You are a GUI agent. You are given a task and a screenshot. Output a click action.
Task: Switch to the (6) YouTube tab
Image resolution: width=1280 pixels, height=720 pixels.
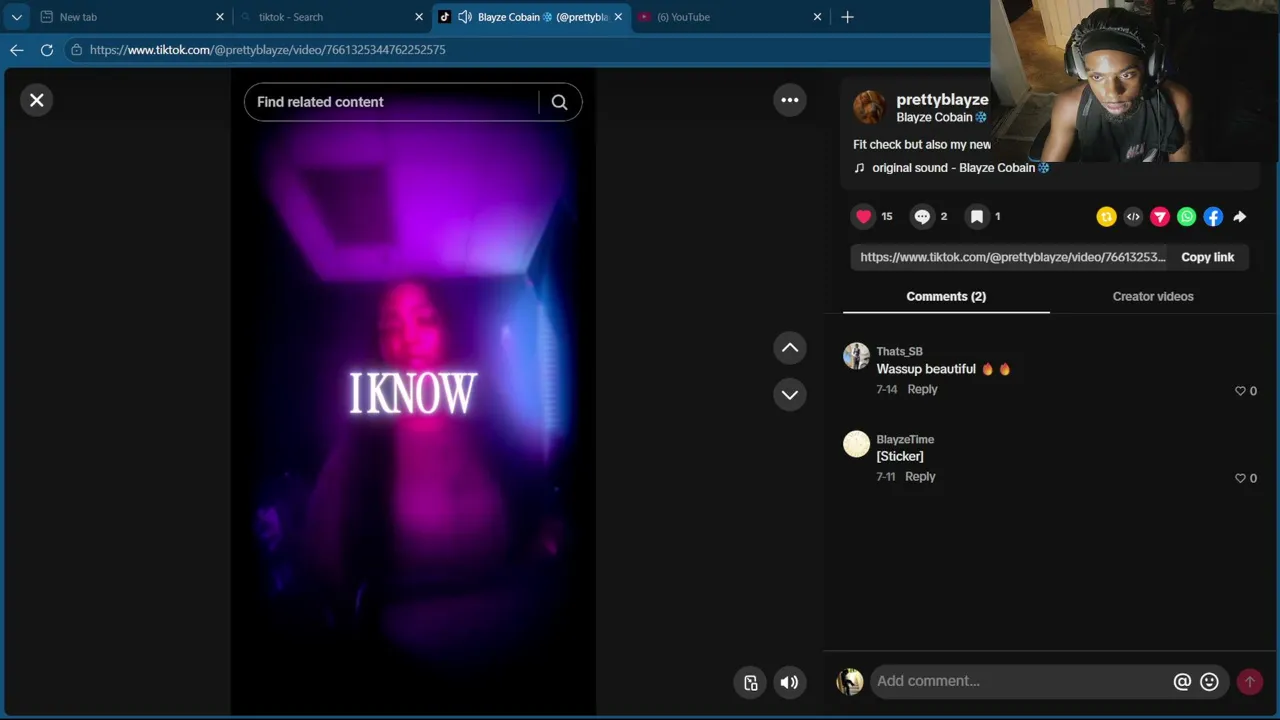tap(730, 17)
